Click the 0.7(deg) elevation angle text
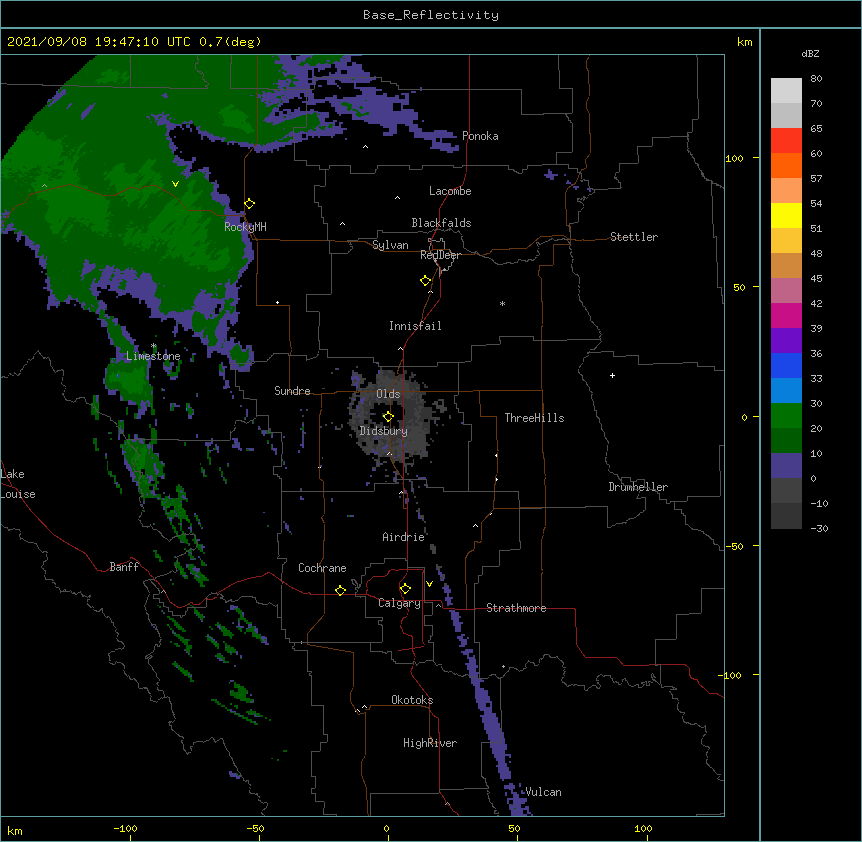Image resolution: width=862 pixels, height=842 pixels. coord(230,42)
